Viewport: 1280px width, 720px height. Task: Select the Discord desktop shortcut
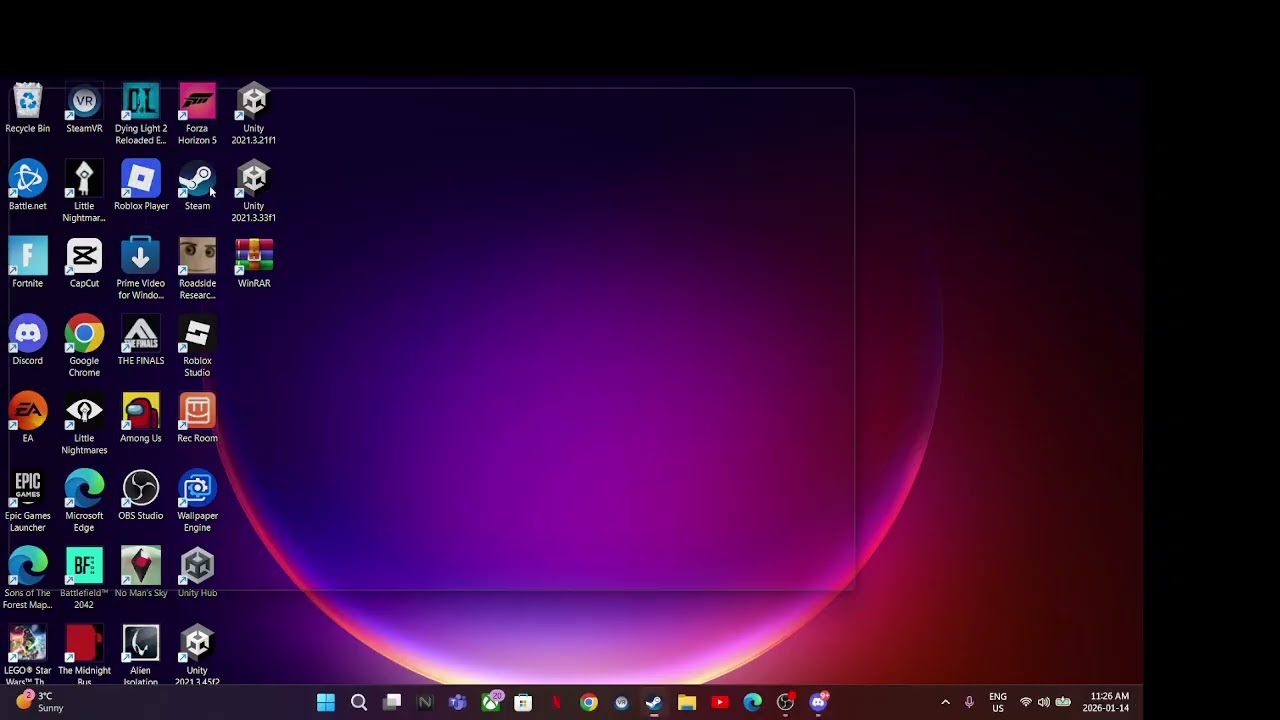(x=28, y=341)
